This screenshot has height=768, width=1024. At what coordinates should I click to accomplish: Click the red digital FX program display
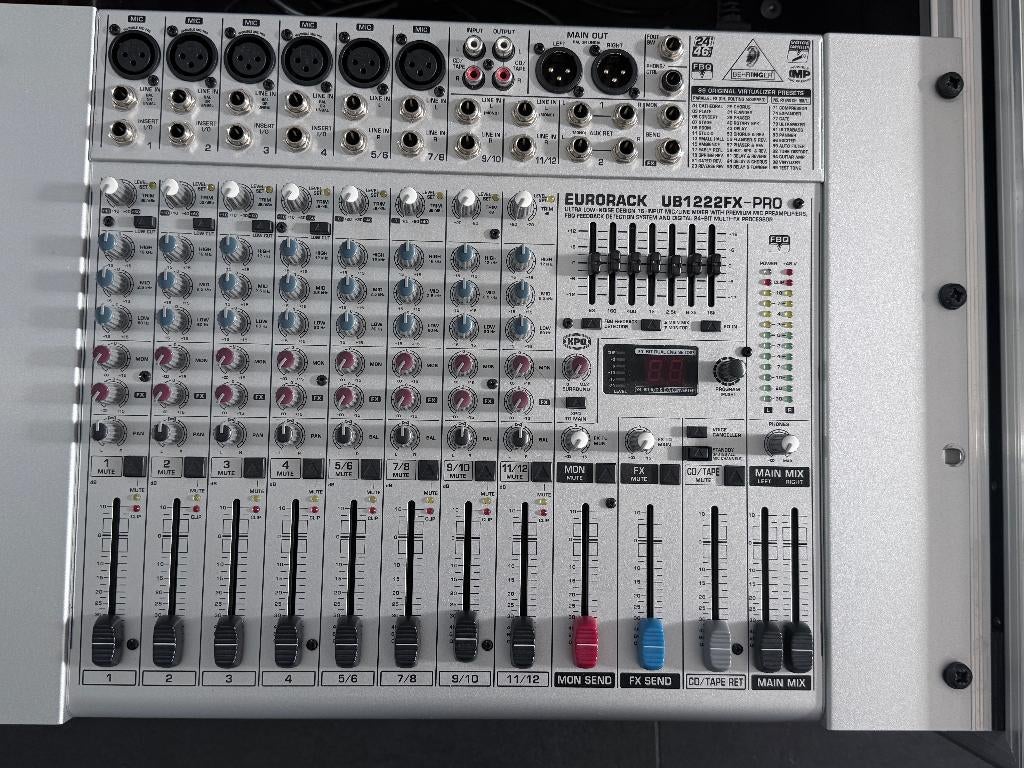[665, 371]
